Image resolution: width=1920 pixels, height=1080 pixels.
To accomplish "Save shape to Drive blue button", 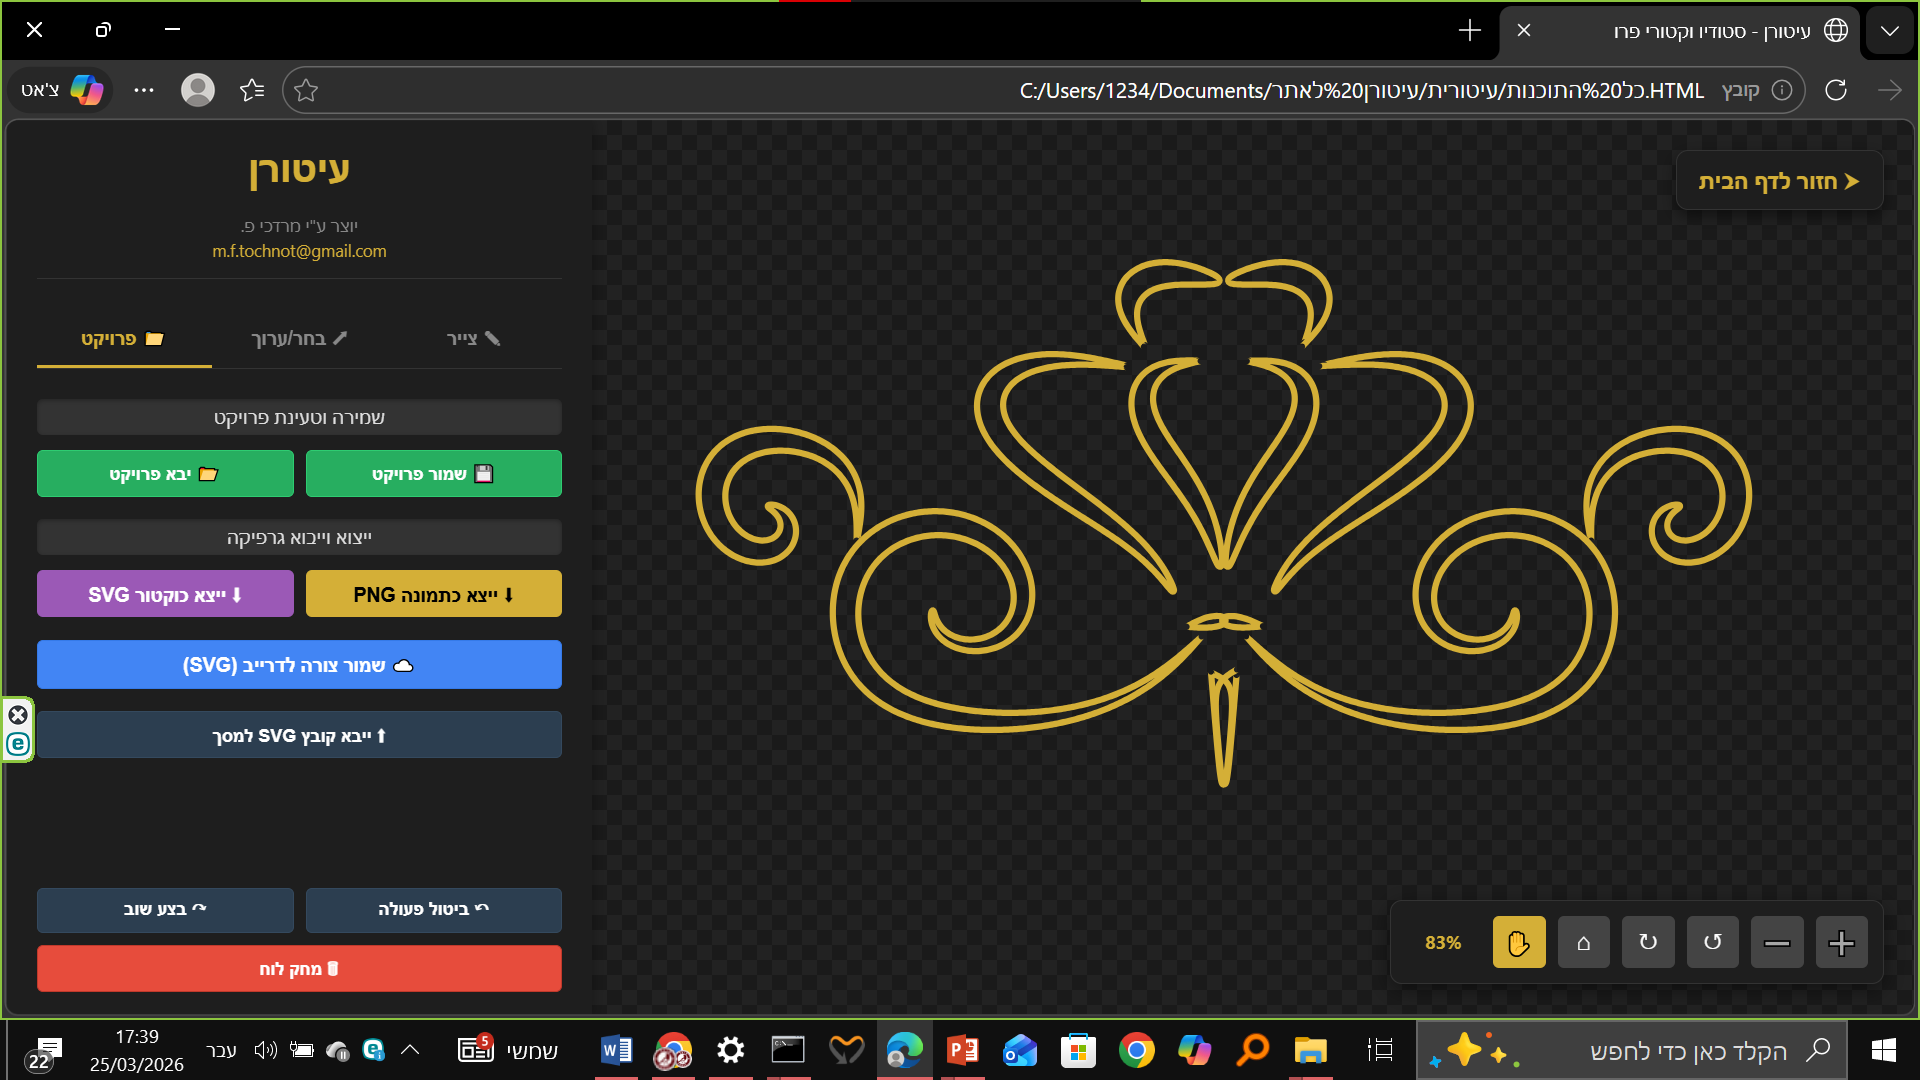I will (x=299, y=665).
